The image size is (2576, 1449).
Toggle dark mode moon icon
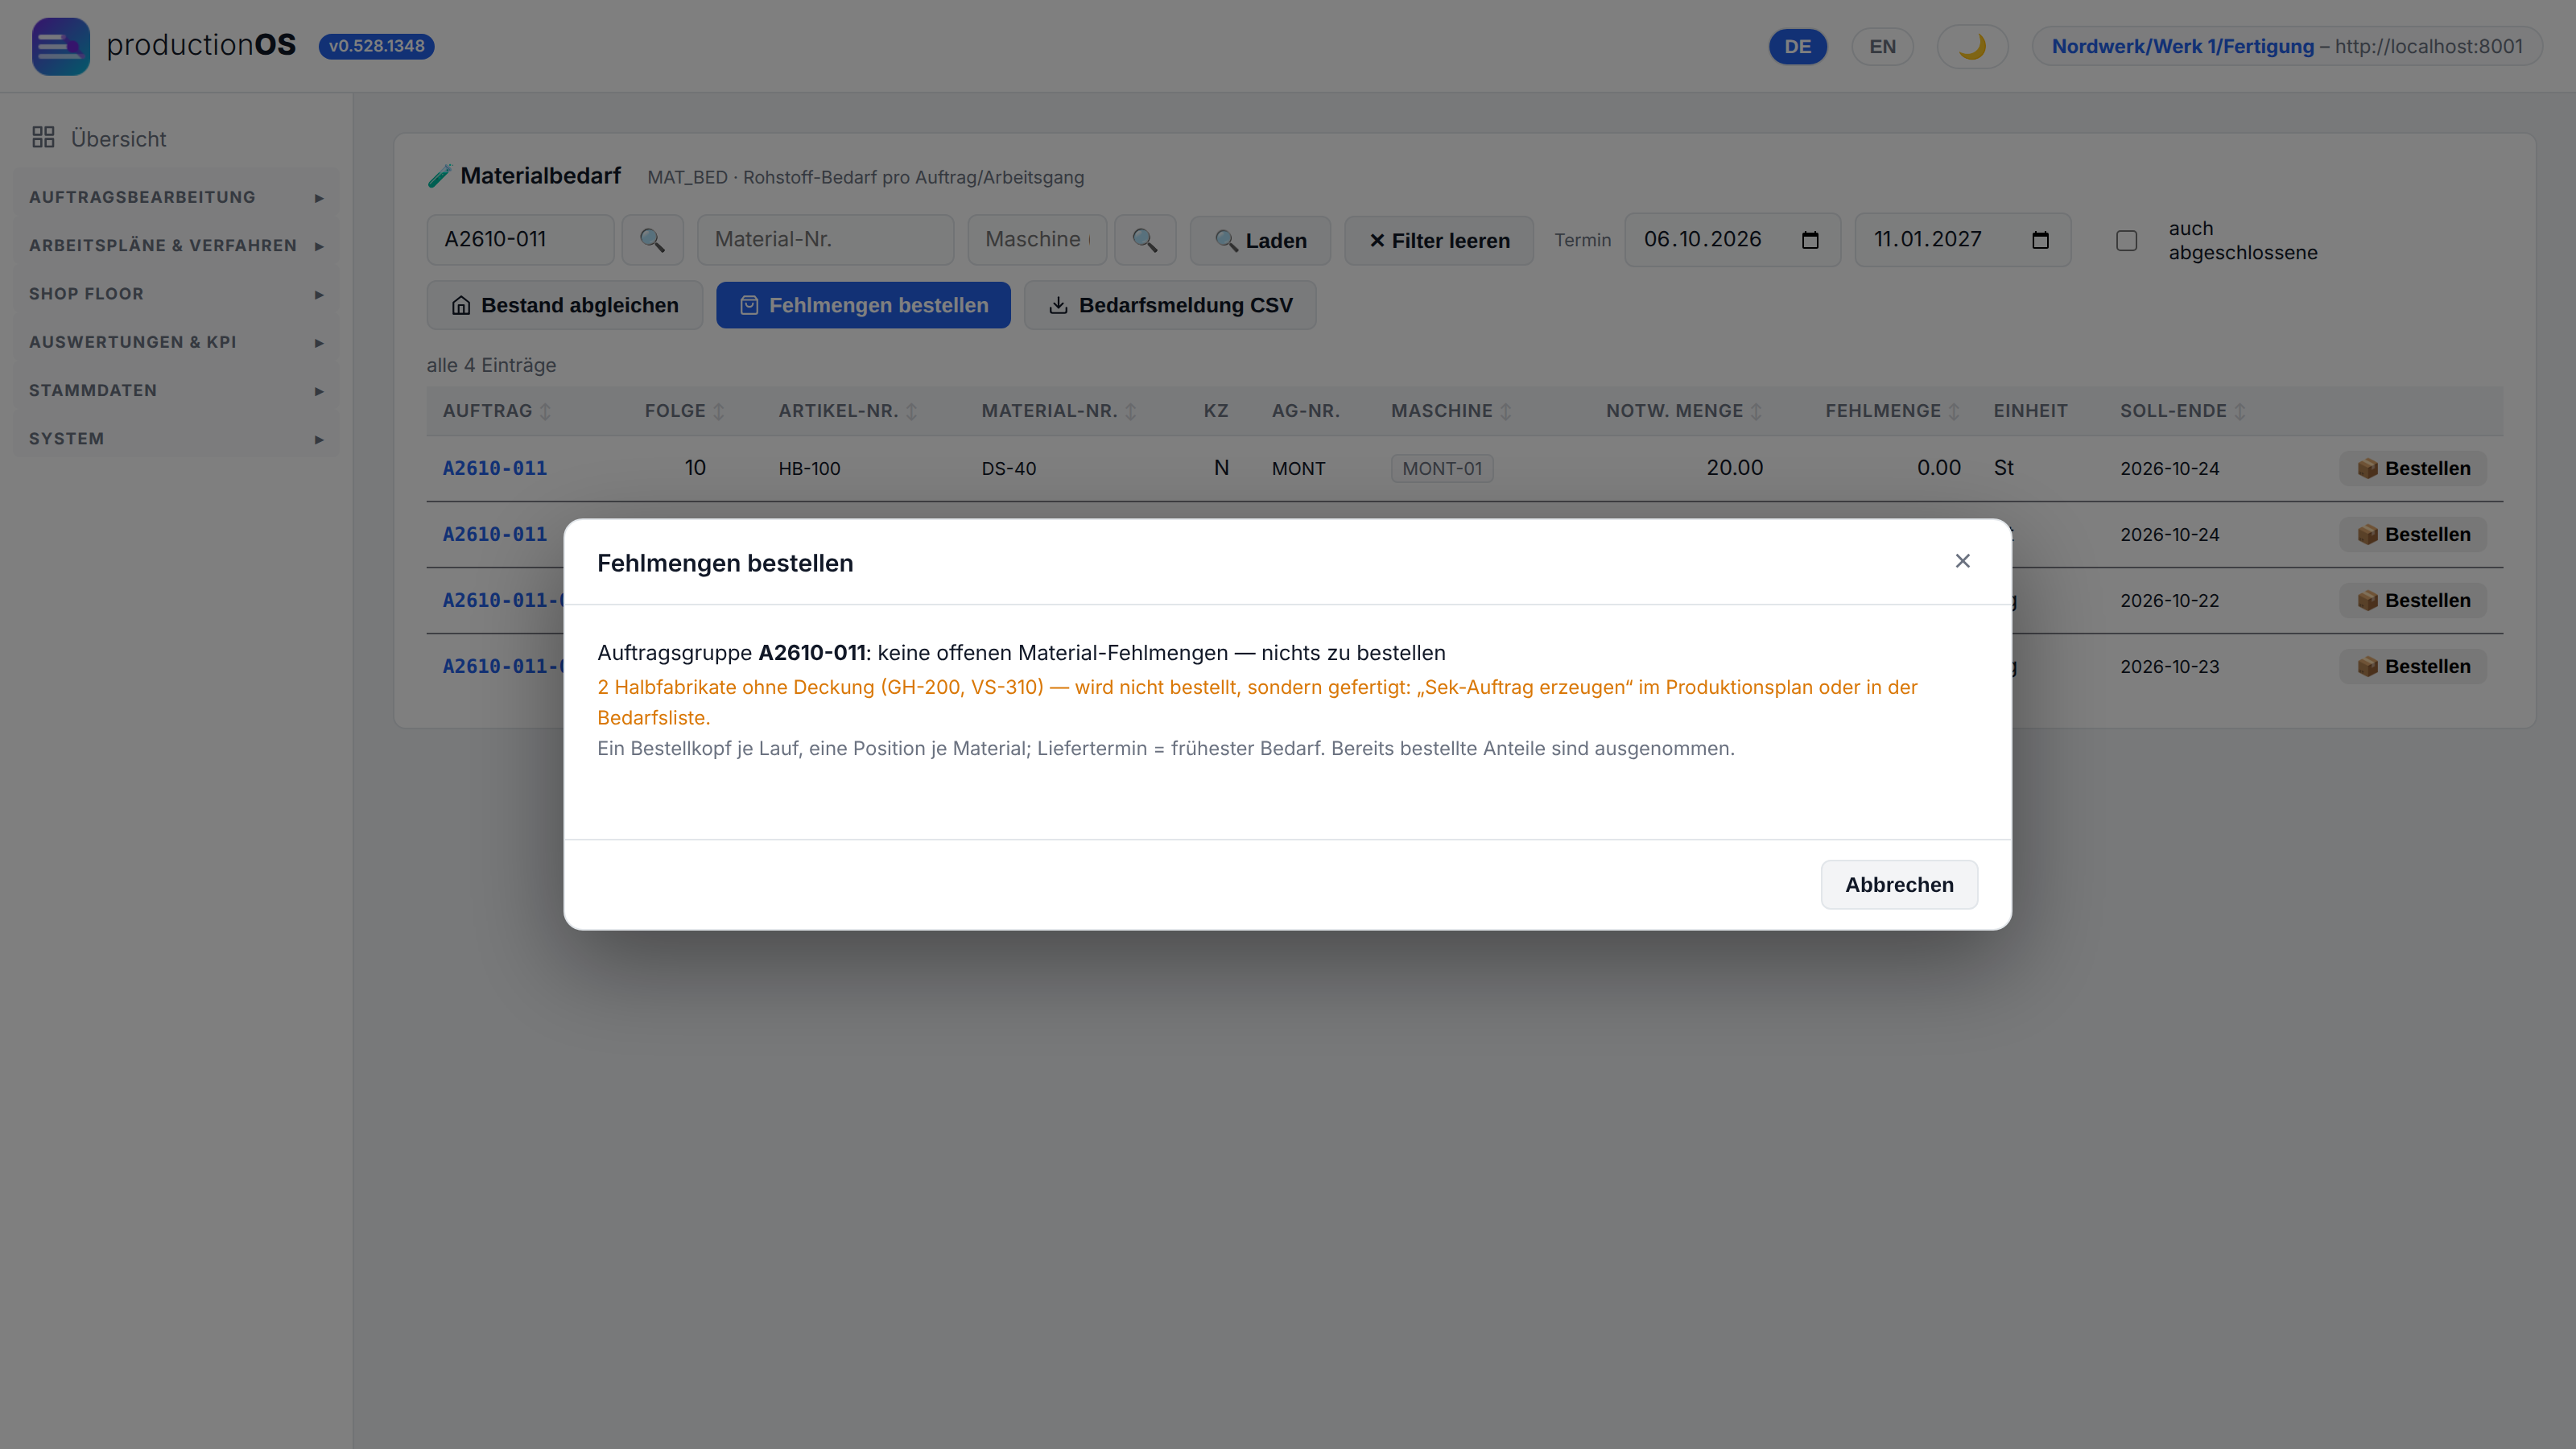pos(1972,46)
